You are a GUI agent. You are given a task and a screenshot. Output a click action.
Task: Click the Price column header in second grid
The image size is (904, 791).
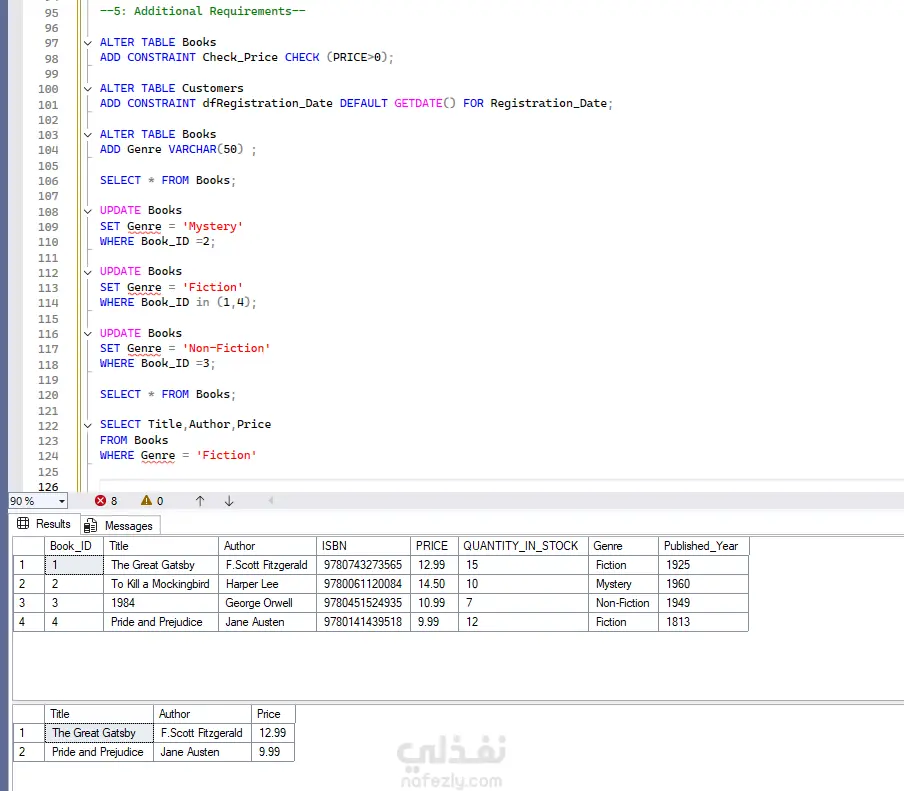tap(273, 714)
